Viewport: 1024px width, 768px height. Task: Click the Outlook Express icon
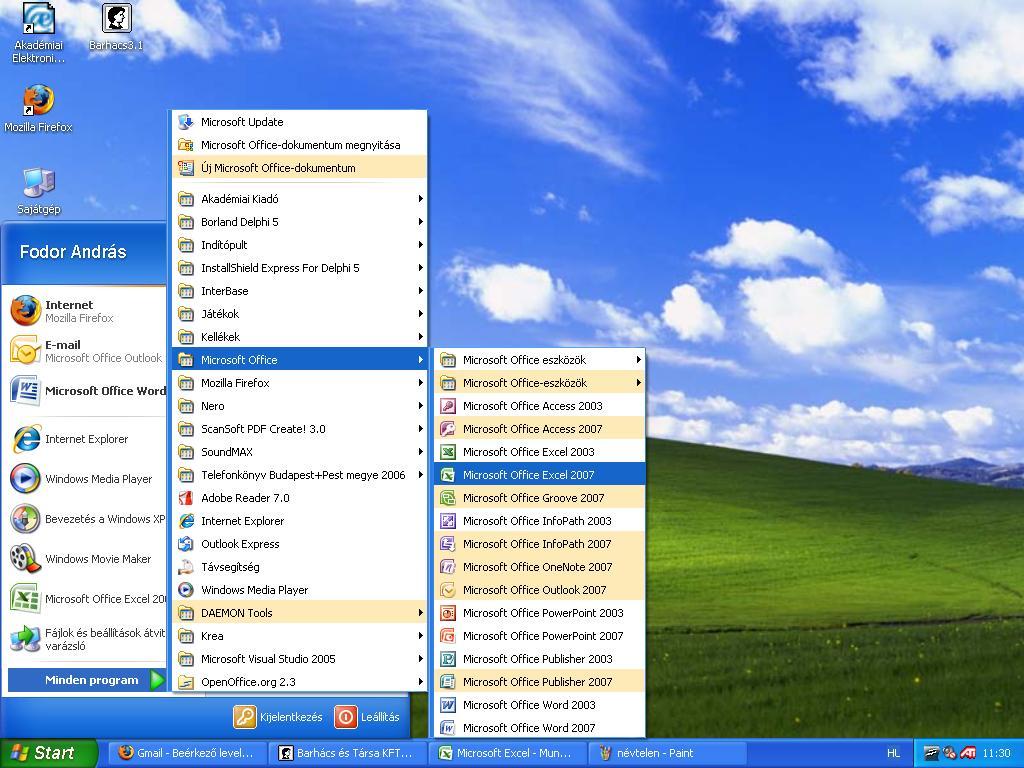tap(186, 544)
